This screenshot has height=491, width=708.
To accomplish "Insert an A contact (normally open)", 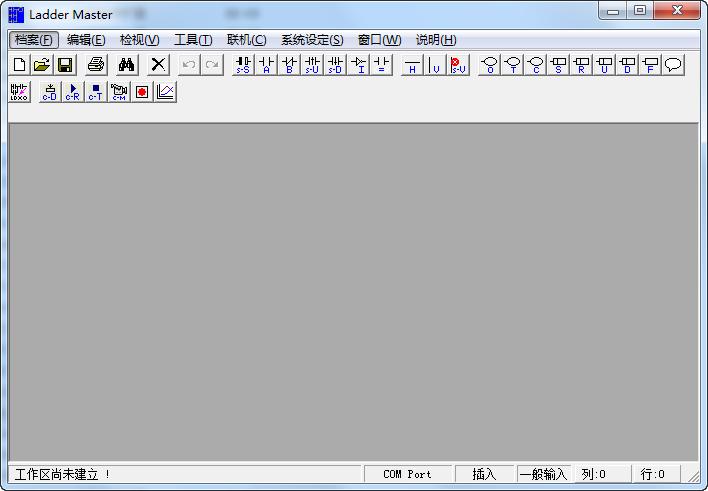I will coord(266,65).
